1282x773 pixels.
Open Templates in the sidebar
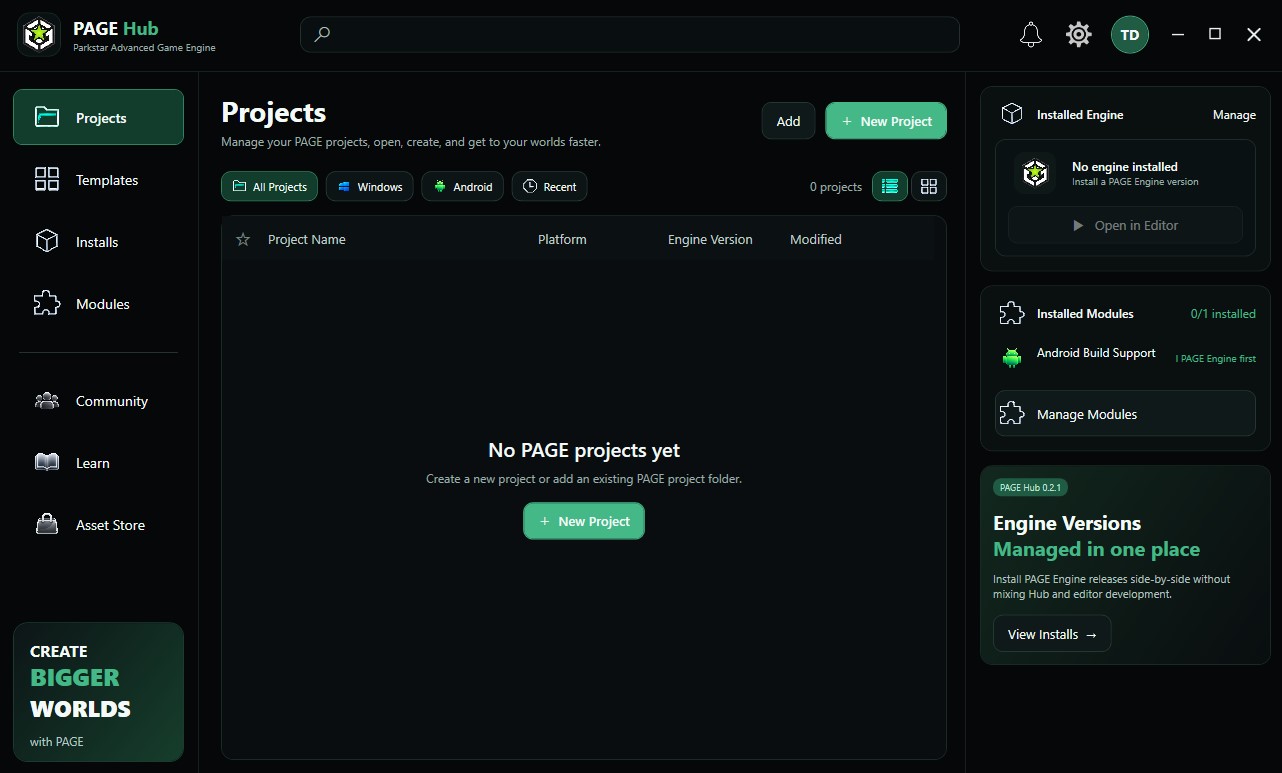point(98,180)
